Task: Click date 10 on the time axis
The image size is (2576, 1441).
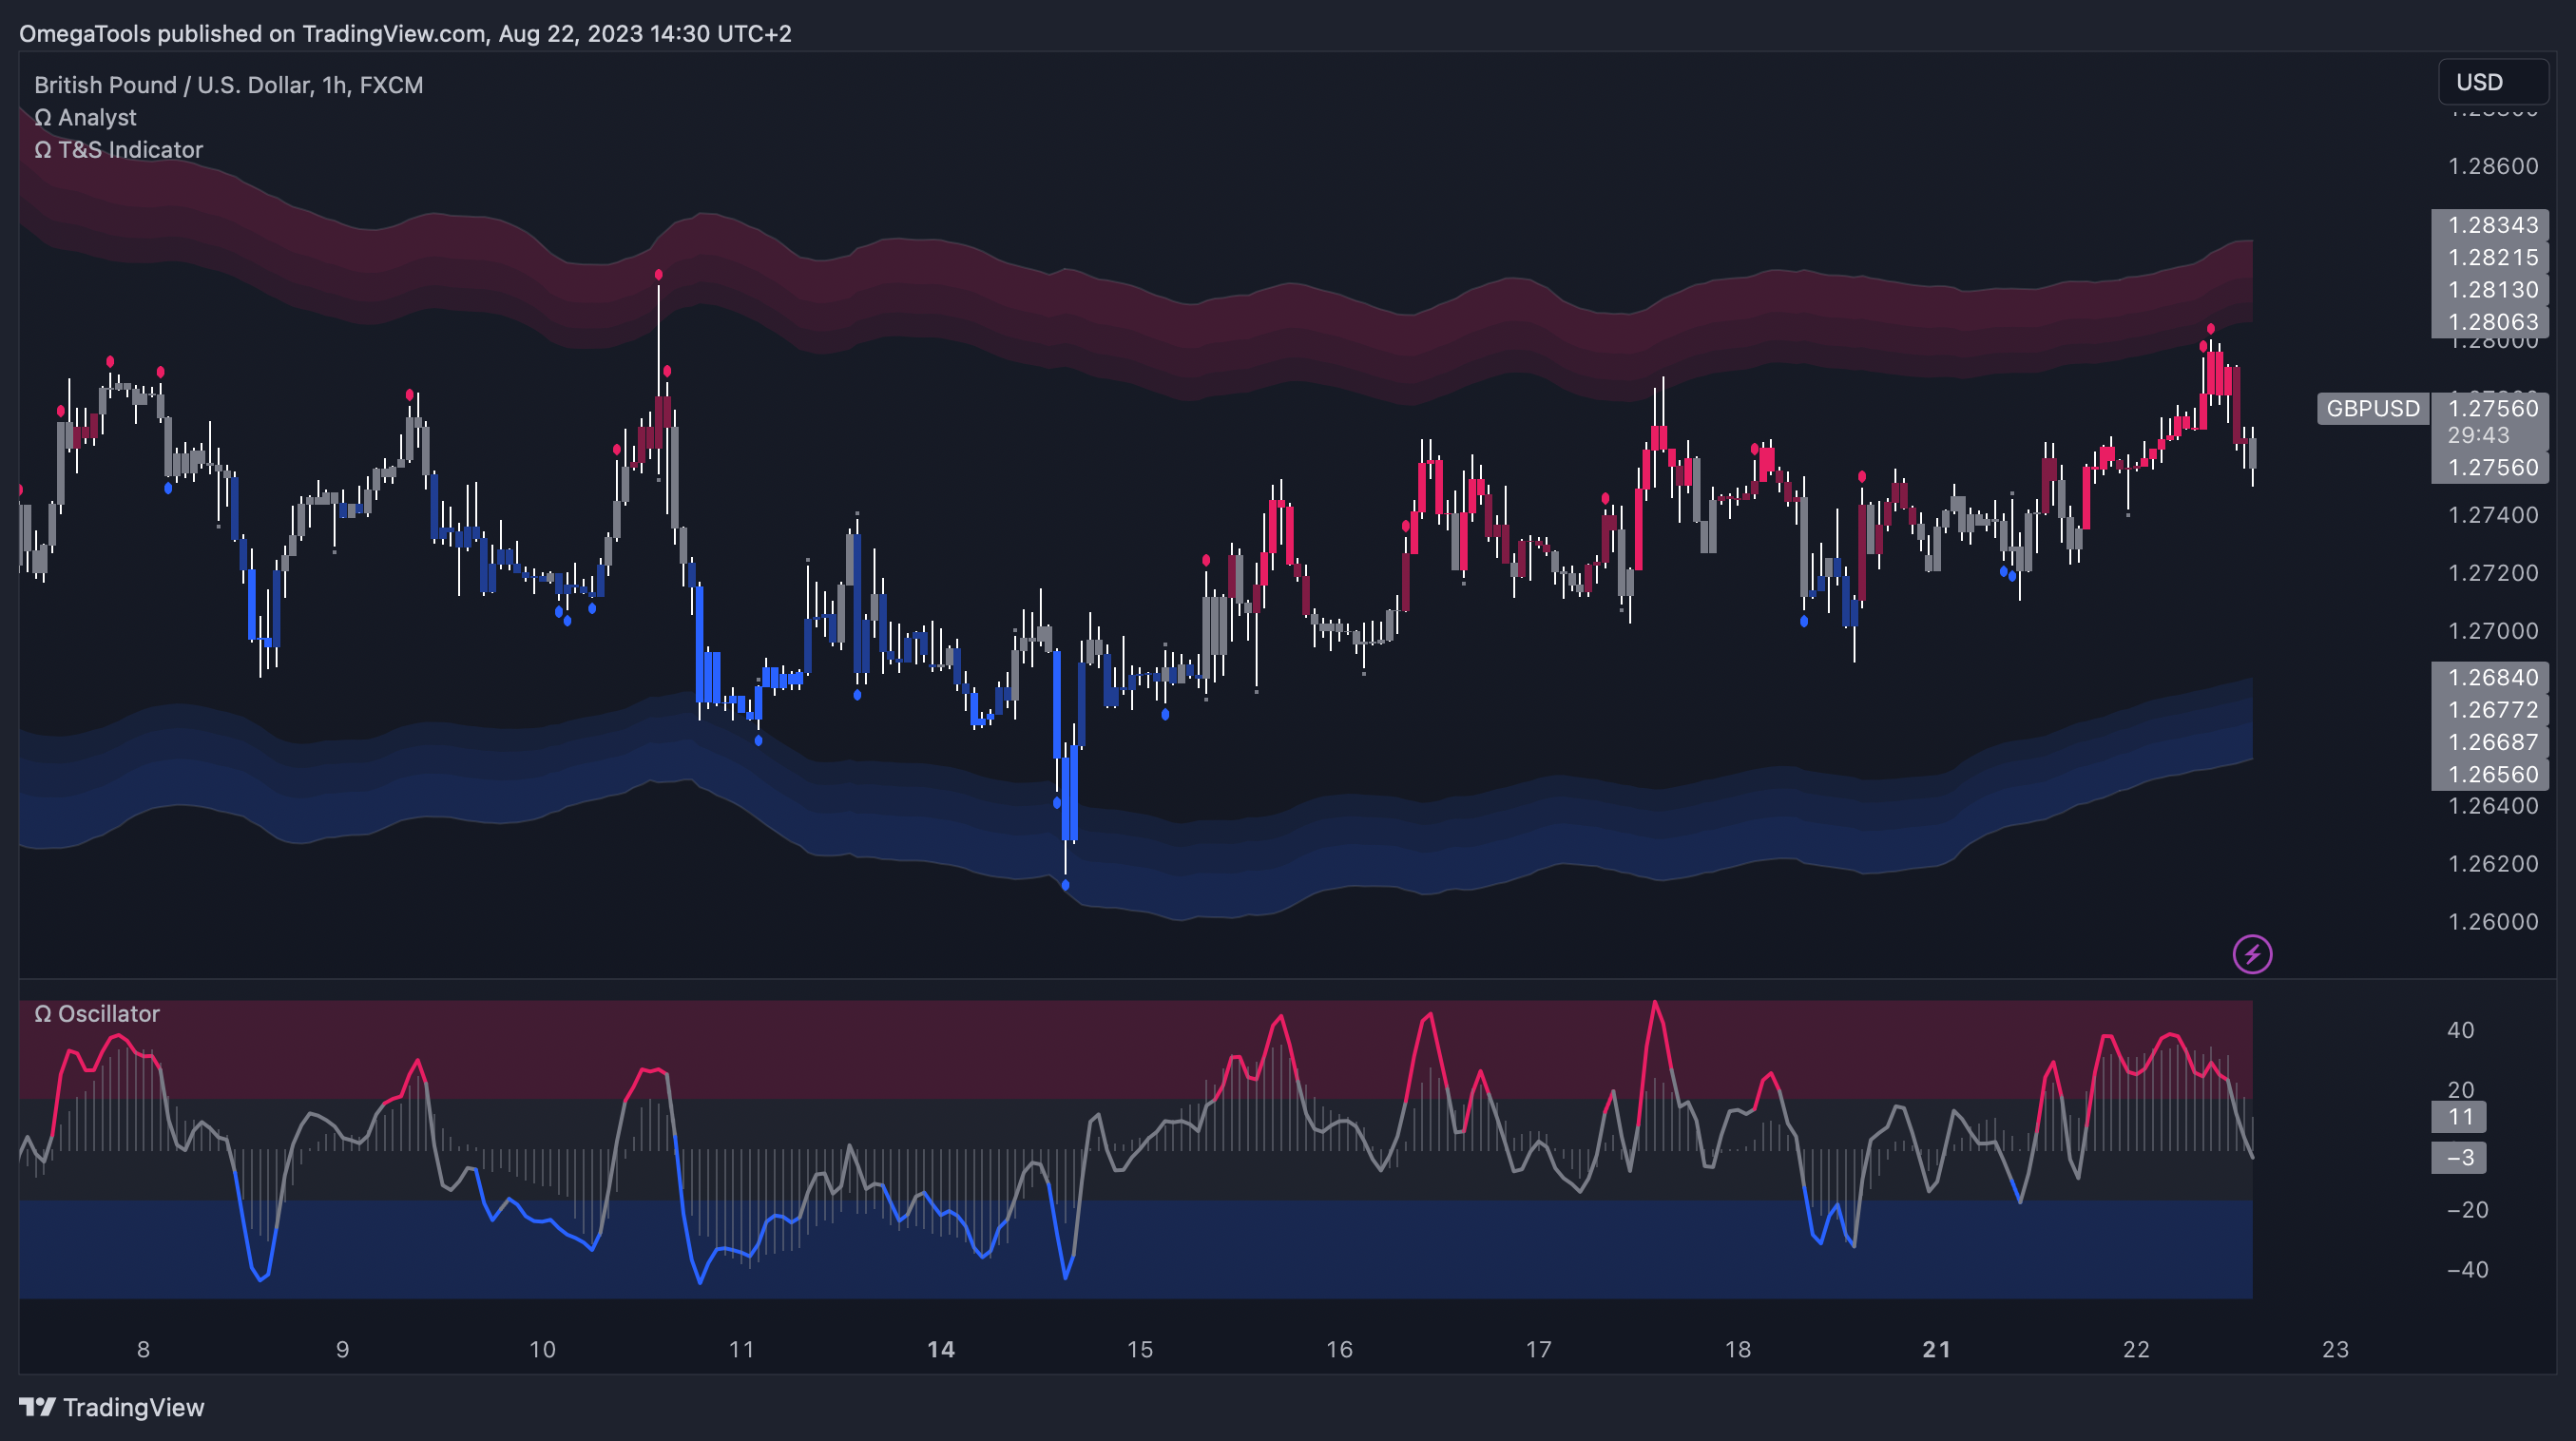Action: coord(542,1349)
